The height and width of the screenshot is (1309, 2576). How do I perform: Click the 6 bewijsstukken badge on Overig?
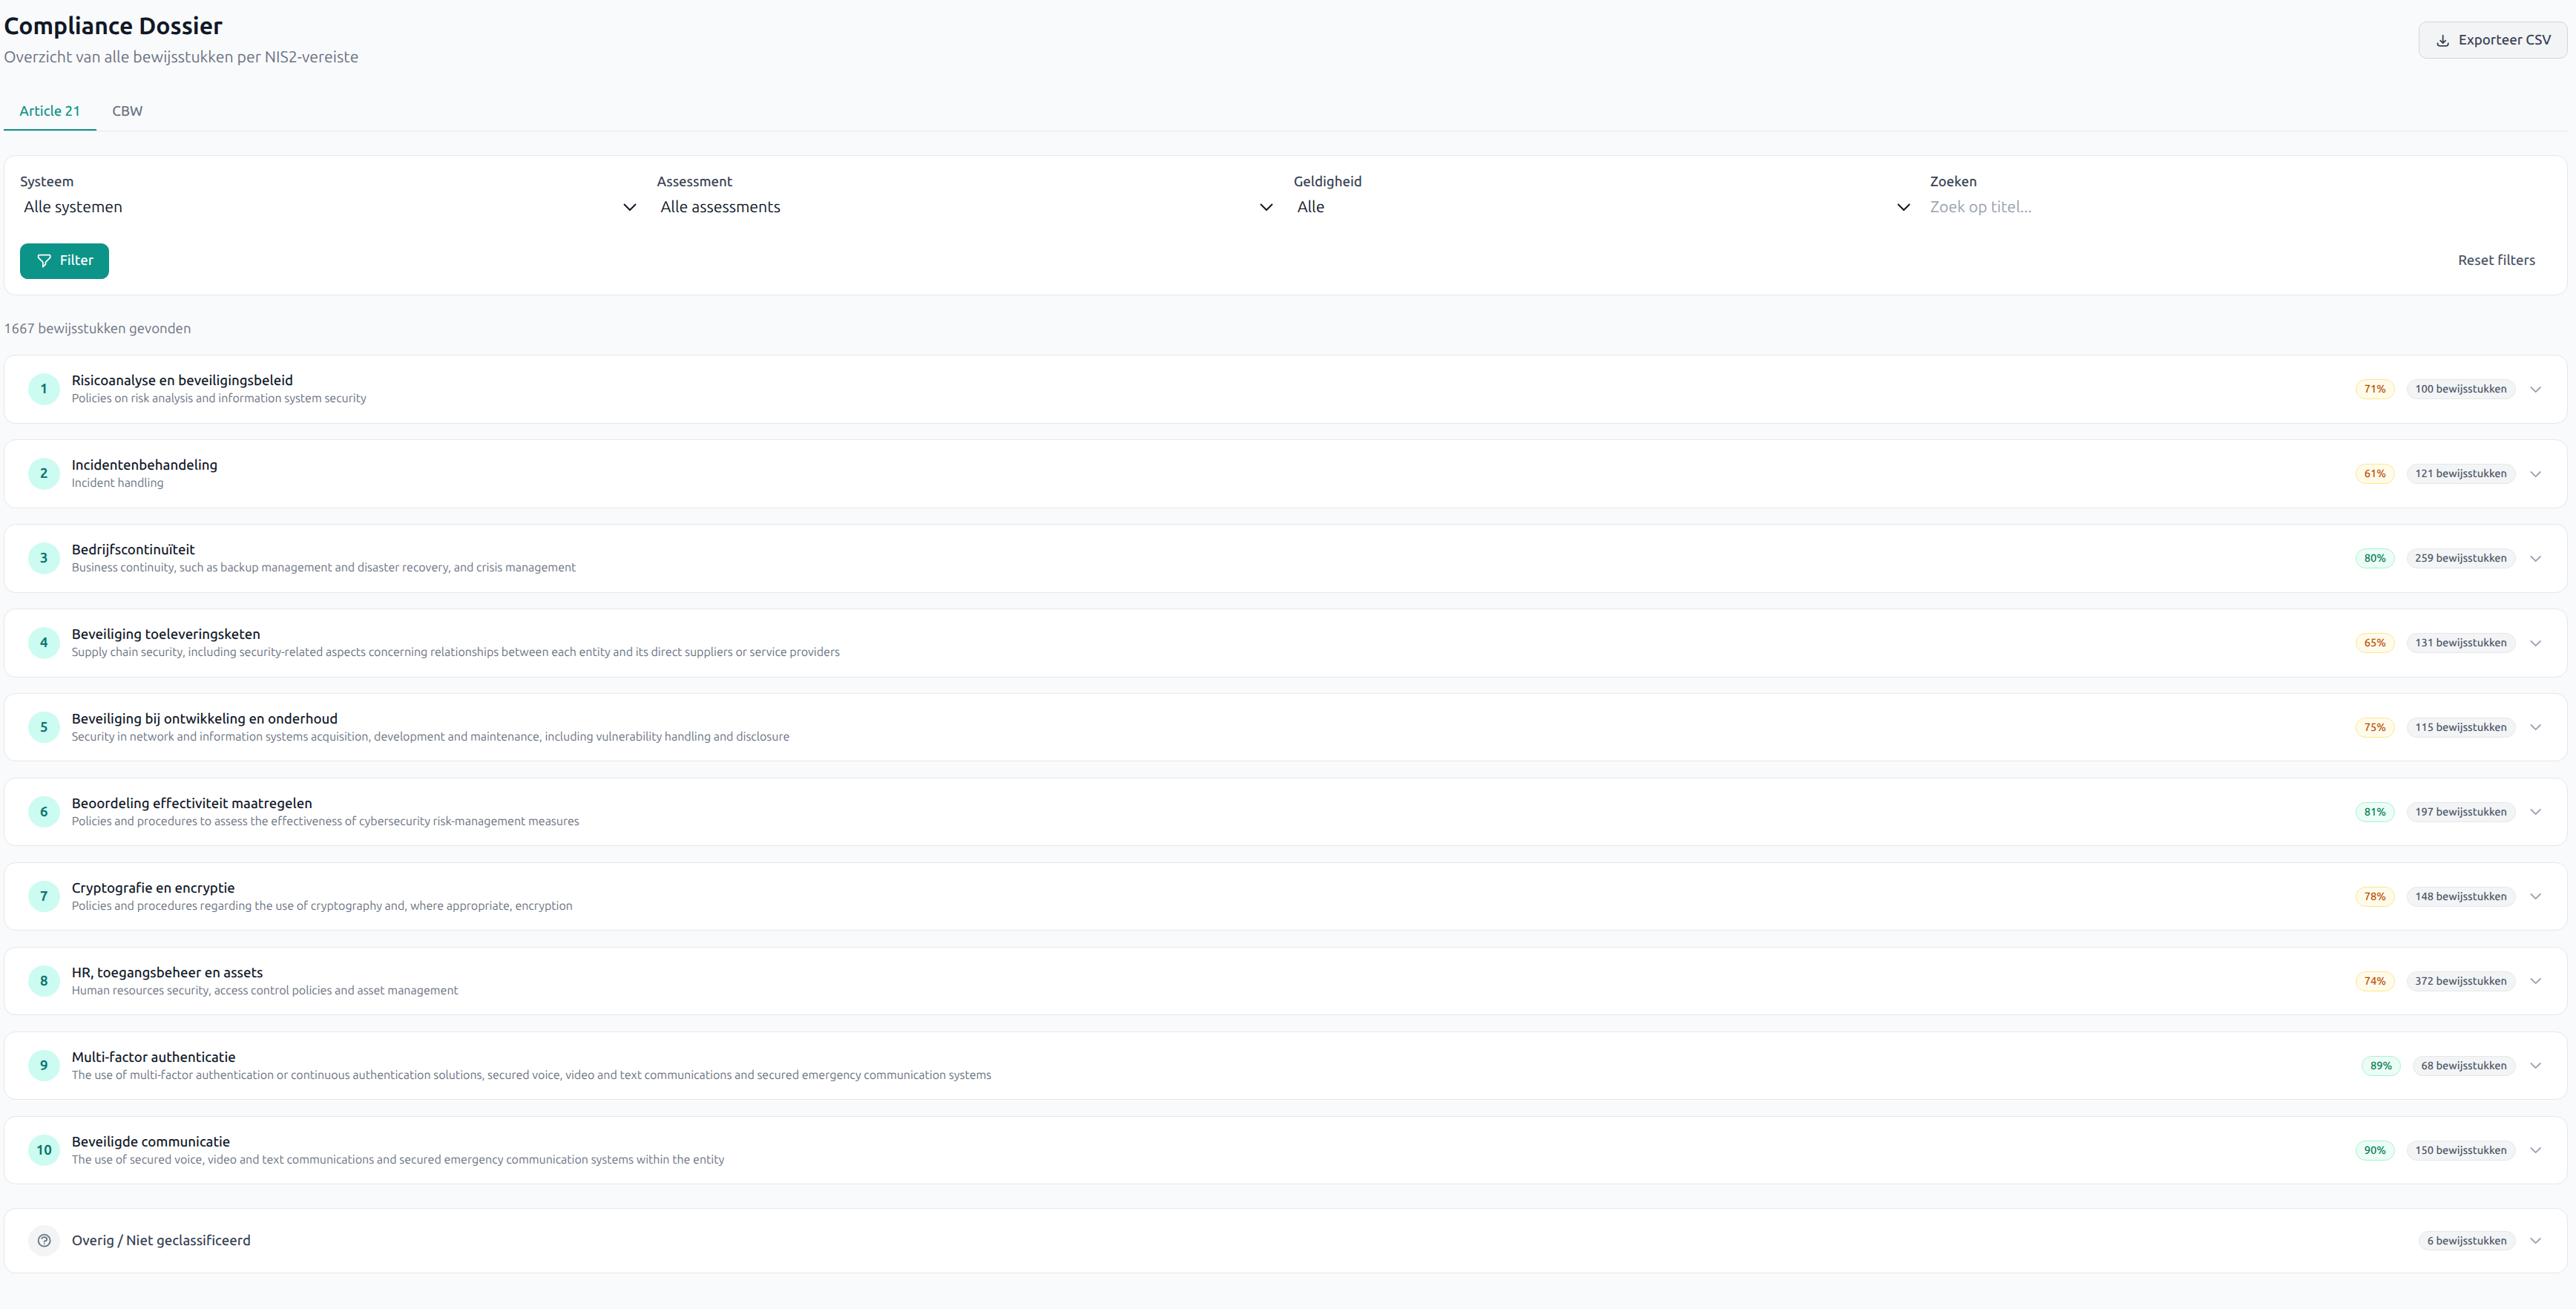(x=2466, y=1241)
